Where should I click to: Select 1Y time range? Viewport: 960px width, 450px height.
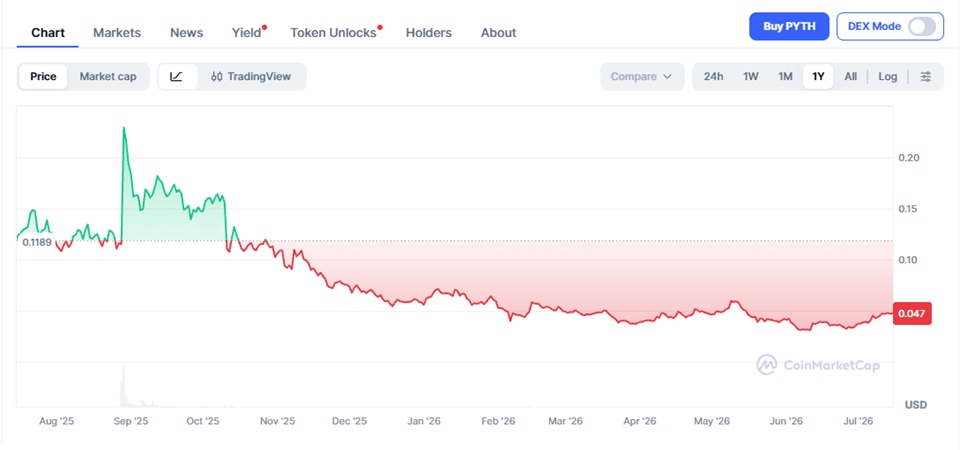[818, 77]
